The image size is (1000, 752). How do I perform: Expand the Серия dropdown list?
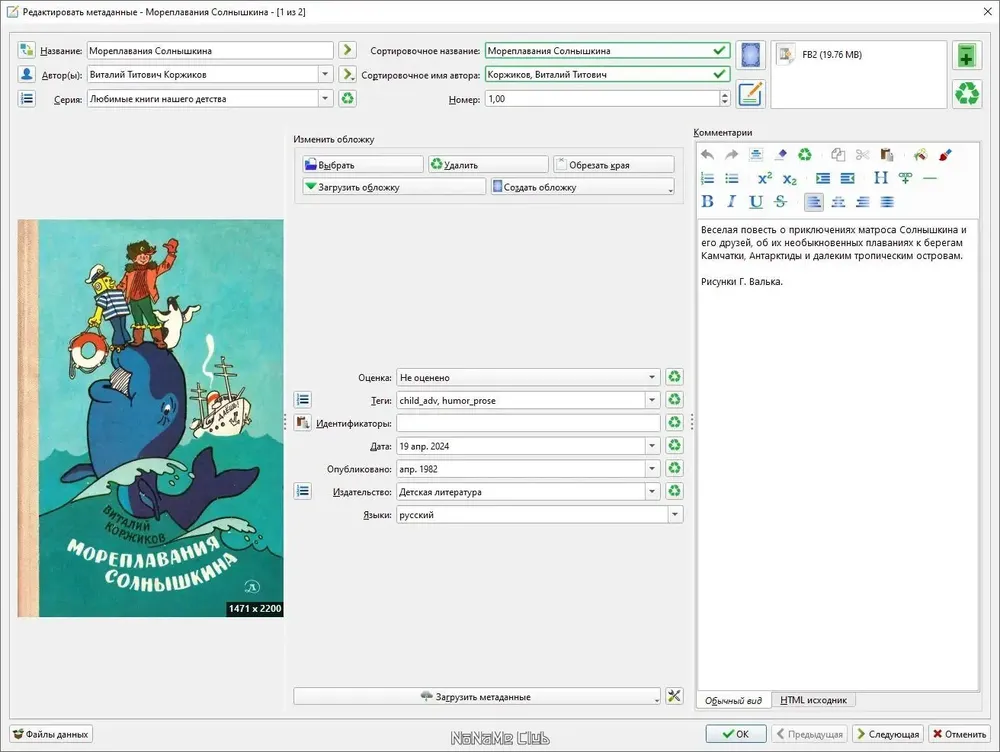325,98
